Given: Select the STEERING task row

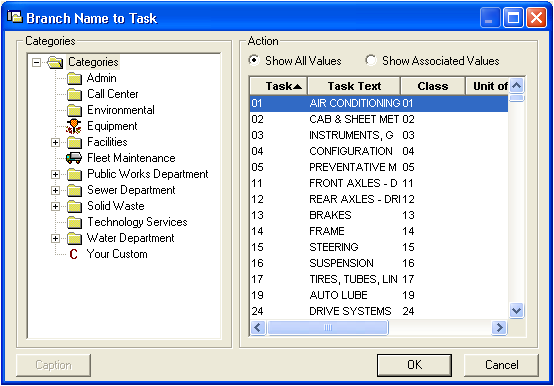Looking at the screenshot, I should 379,247.
